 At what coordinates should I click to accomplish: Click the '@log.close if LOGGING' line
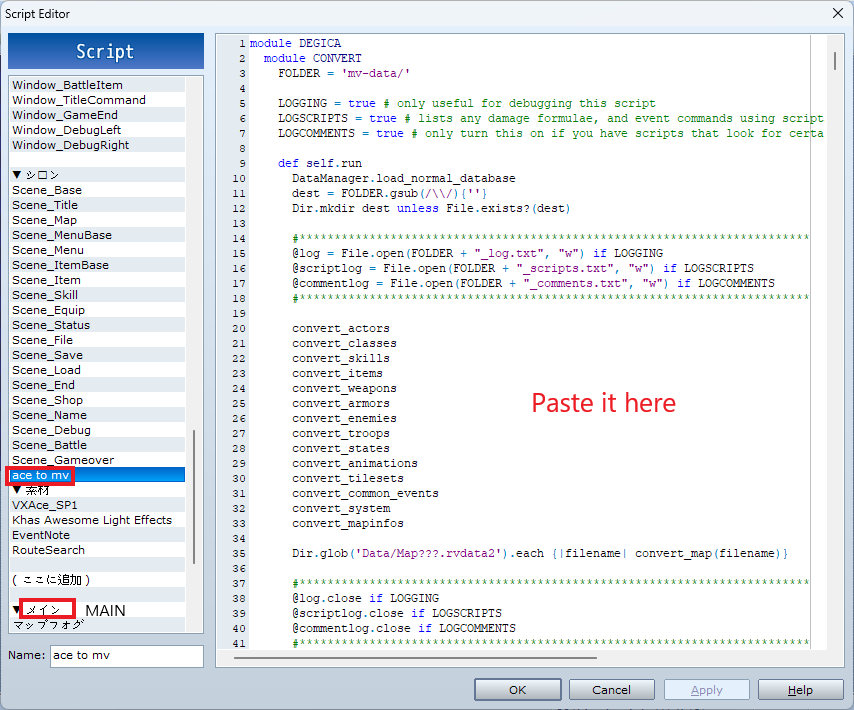coord(365,598)
